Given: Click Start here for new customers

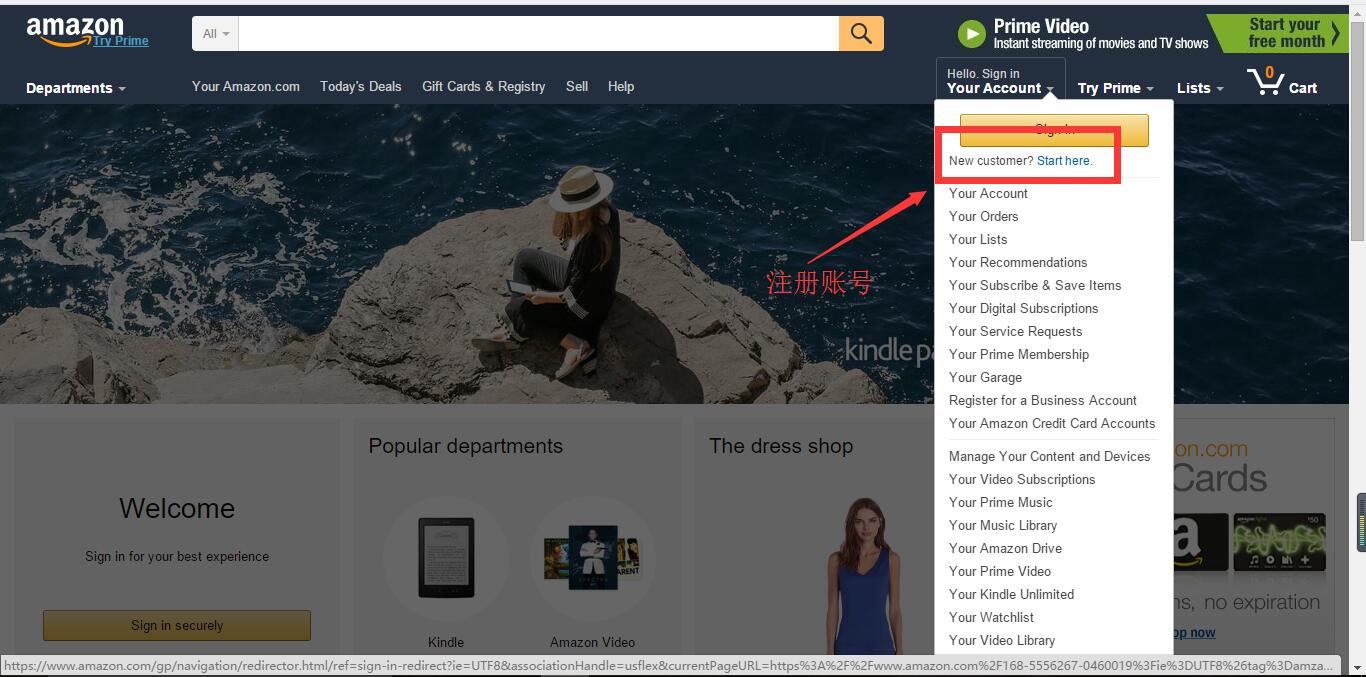Looking at the screenshot, I should [1064, 161].
